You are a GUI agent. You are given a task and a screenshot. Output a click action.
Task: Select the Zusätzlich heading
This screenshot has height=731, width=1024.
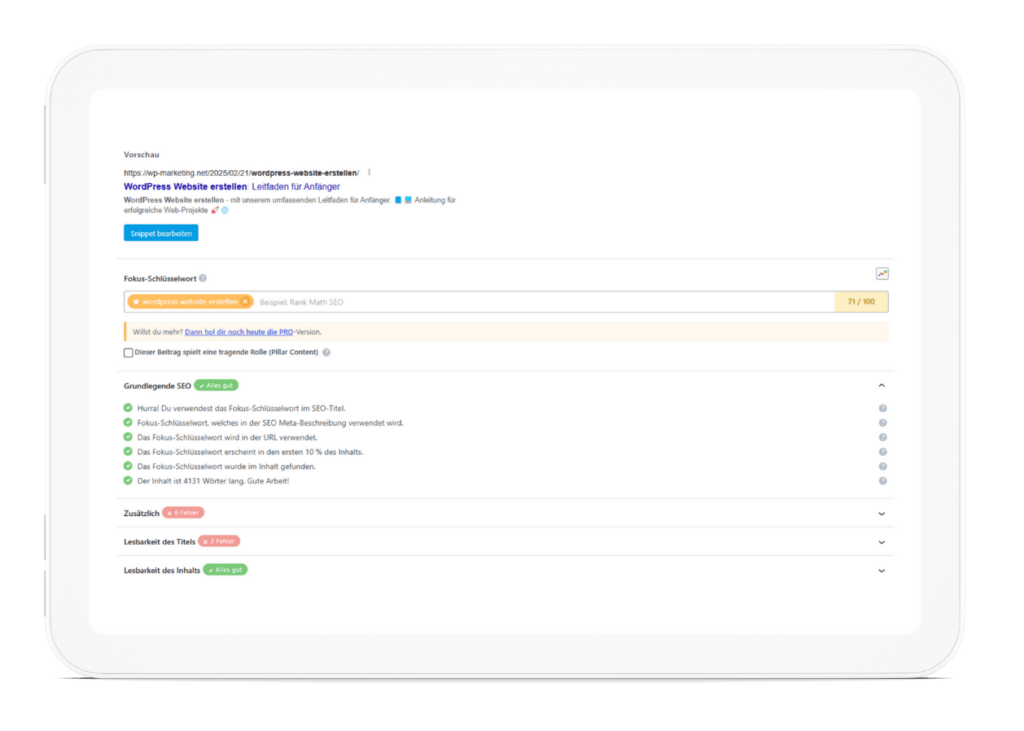[142, 513]
